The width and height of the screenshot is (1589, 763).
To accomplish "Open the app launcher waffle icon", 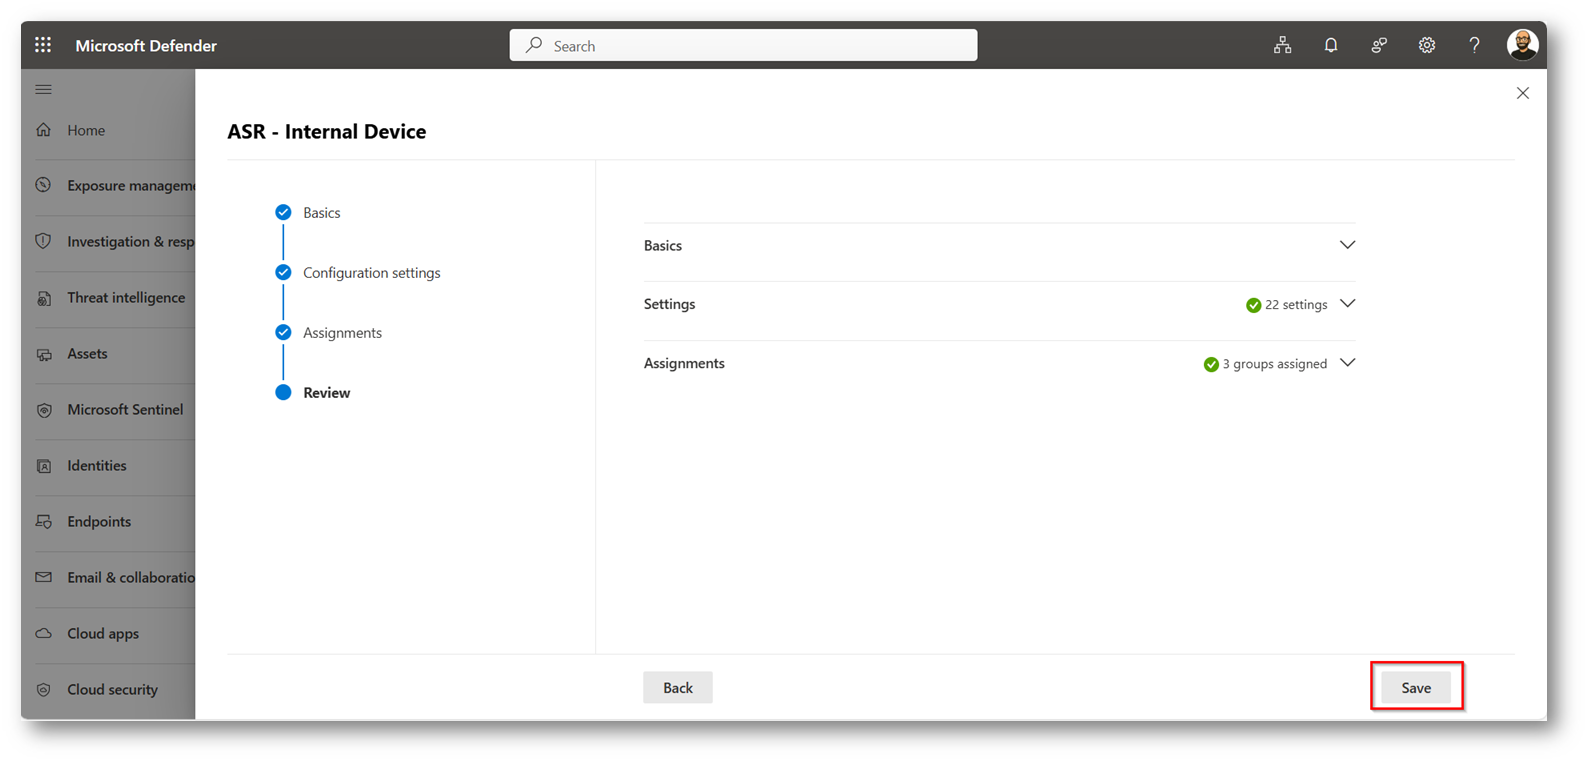I will click(43, 45).
